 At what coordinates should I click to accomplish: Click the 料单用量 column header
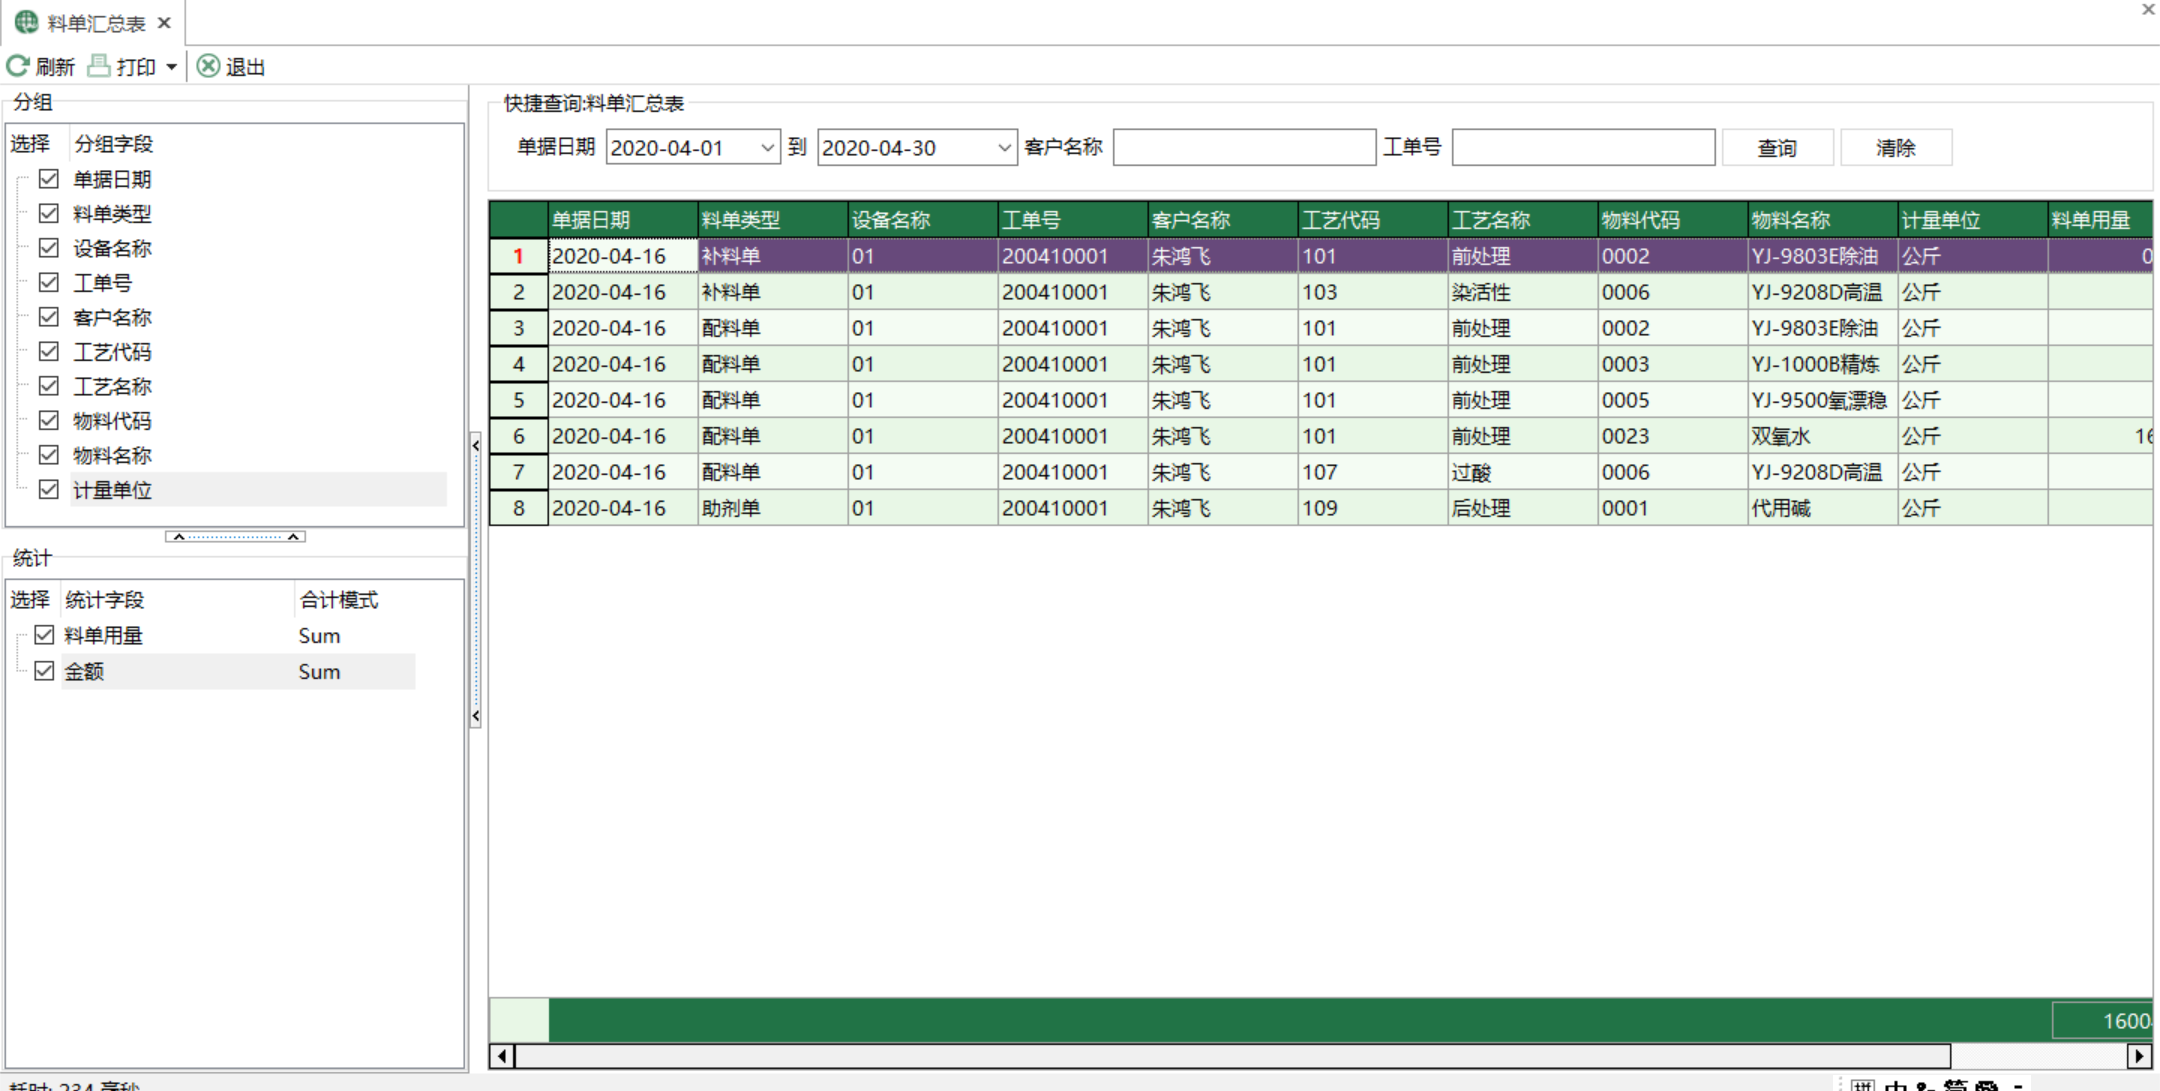[2100, 220]
